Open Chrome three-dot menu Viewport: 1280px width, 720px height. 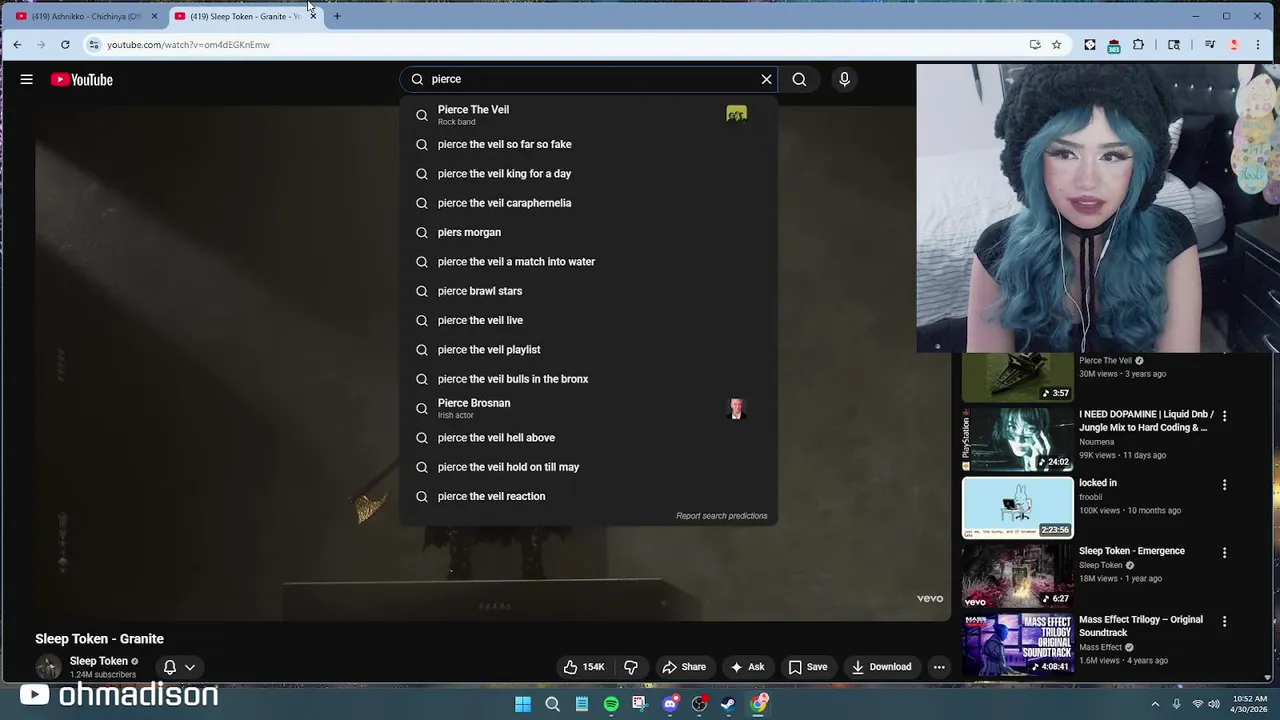pyautogui.click(x=1258, y=44)
